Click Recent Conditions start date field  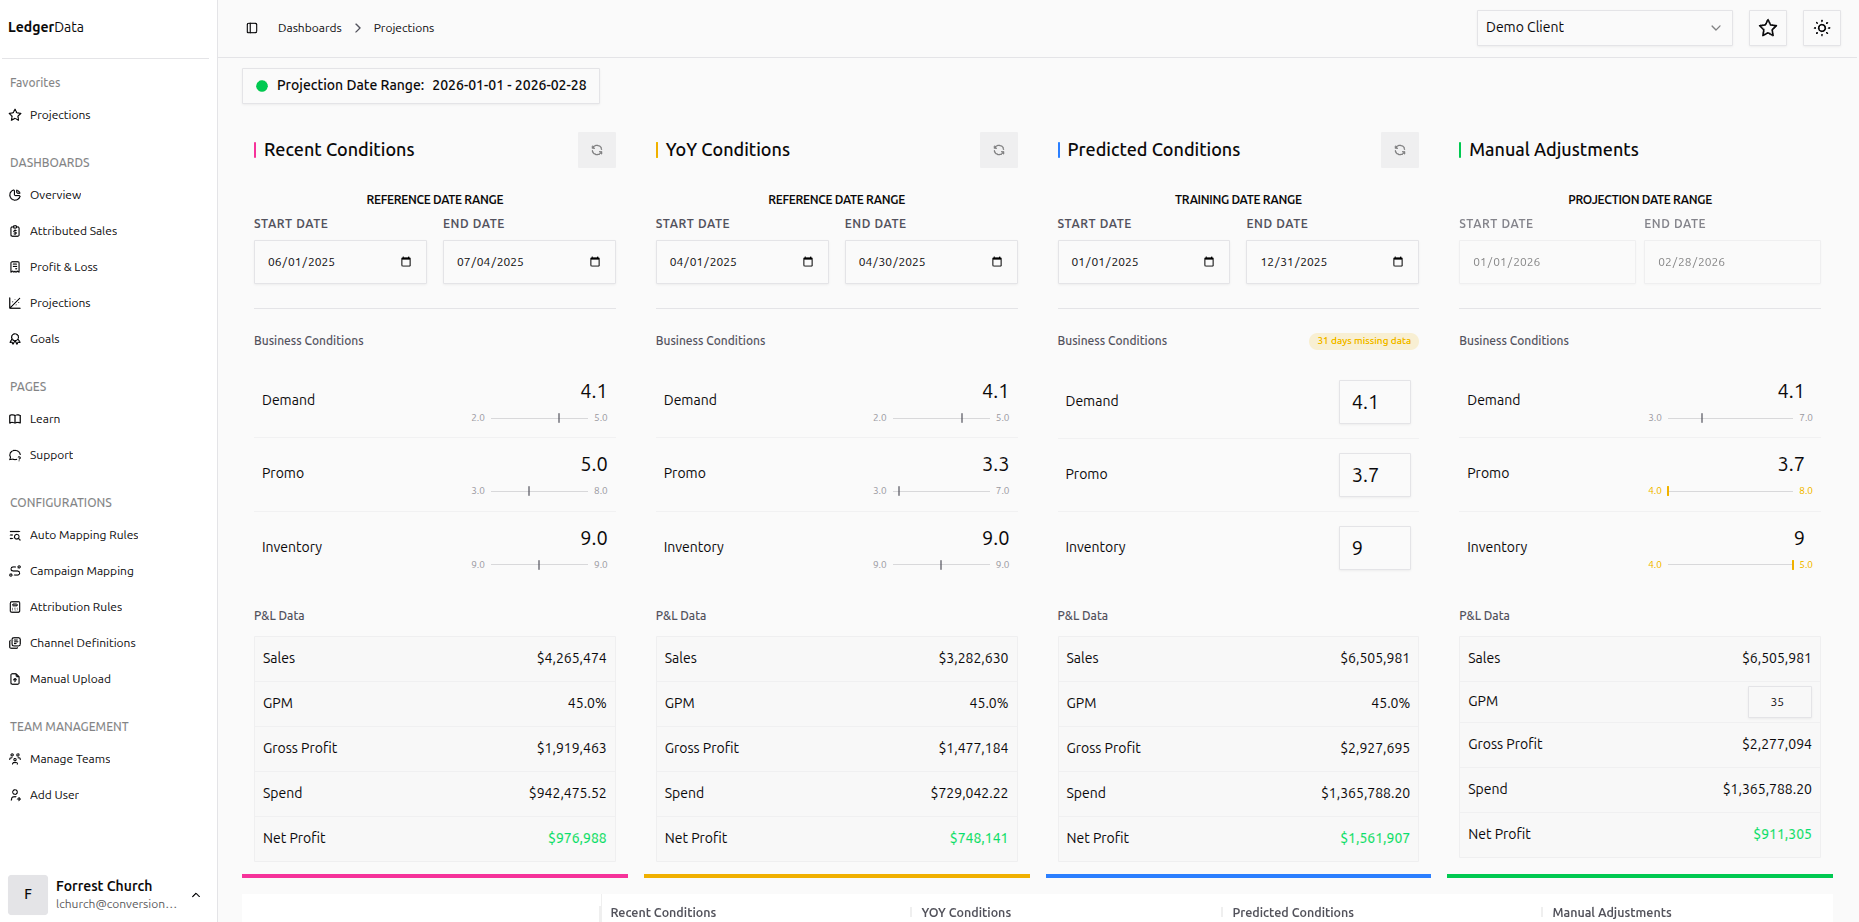pyautogui.click(x=340, y=262)
